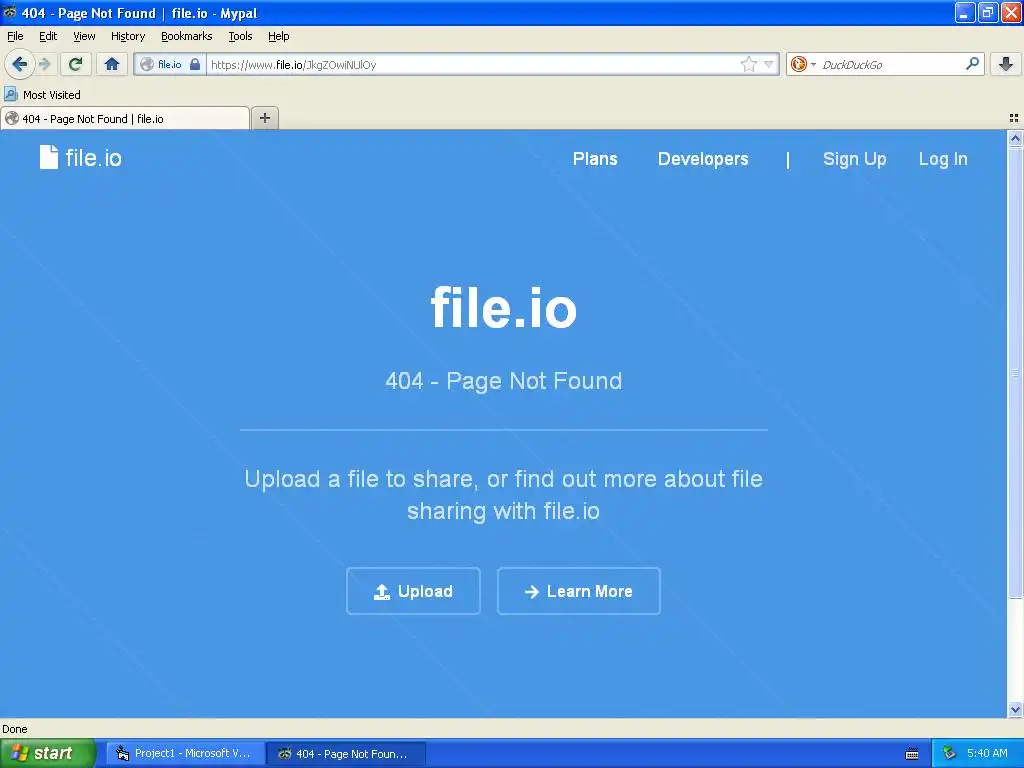Image resolution: width=1024 pixels, height=768 pixels.
Task: Open the Bookmarks menu
Action: pos(186,36)
